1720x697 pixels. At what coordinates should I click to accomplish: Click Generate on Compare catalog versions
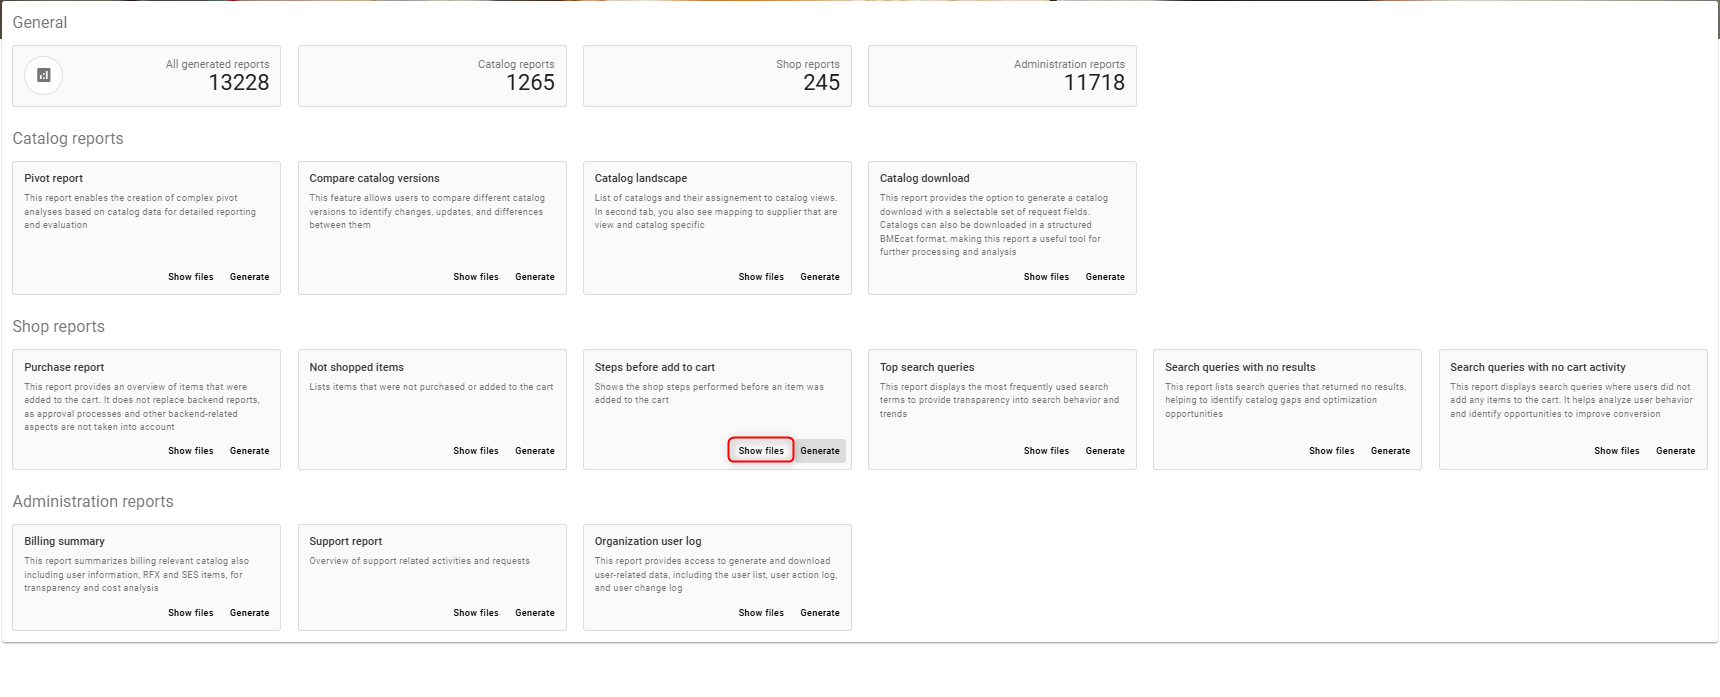(x=534, y=277)
